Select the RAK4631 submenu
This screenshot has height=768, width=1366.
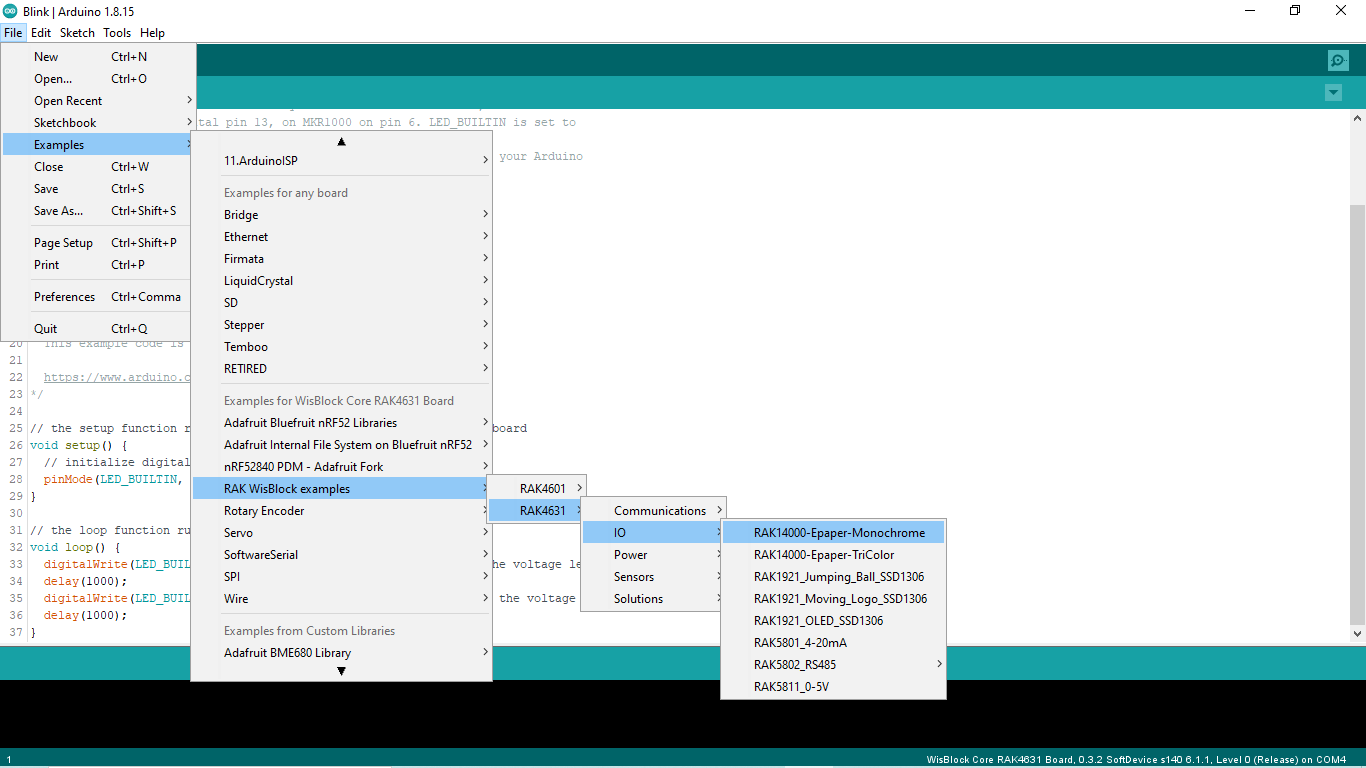point(537,511)
